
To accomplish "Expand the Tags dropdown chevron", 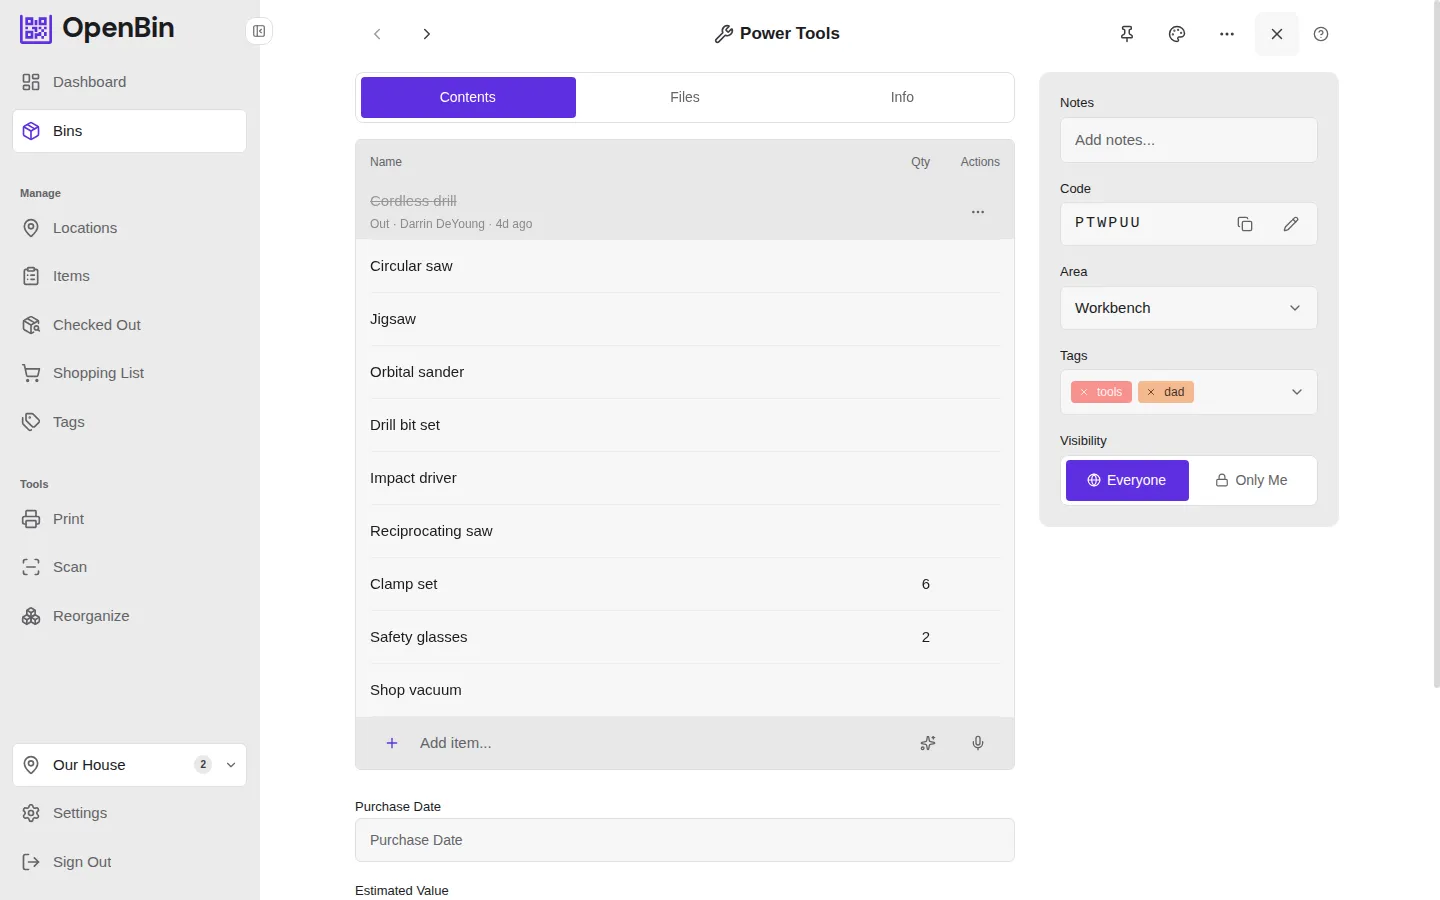I will point(1297,392).
